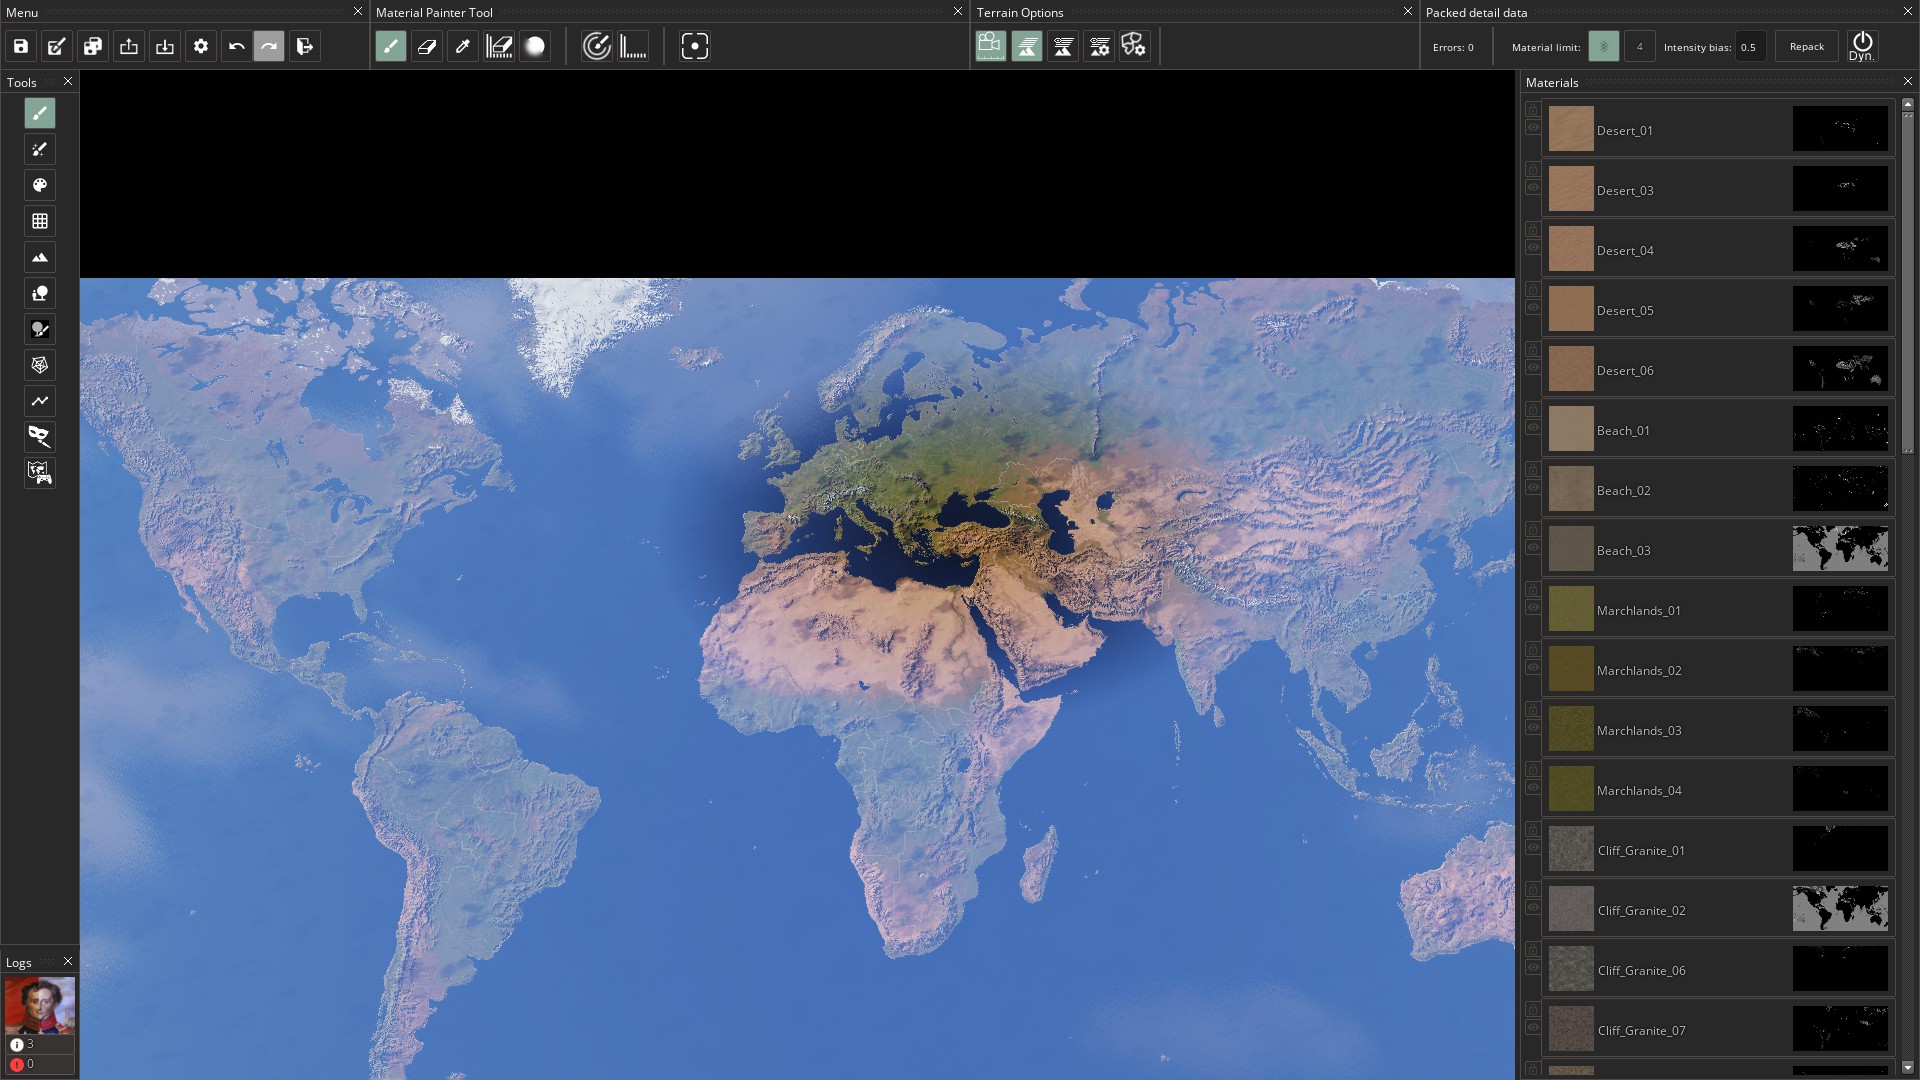Open the palette tool in the left sidebar
Image resolution: width=1920 pixels, height=1080 pixels.
[x=40, y=186]
